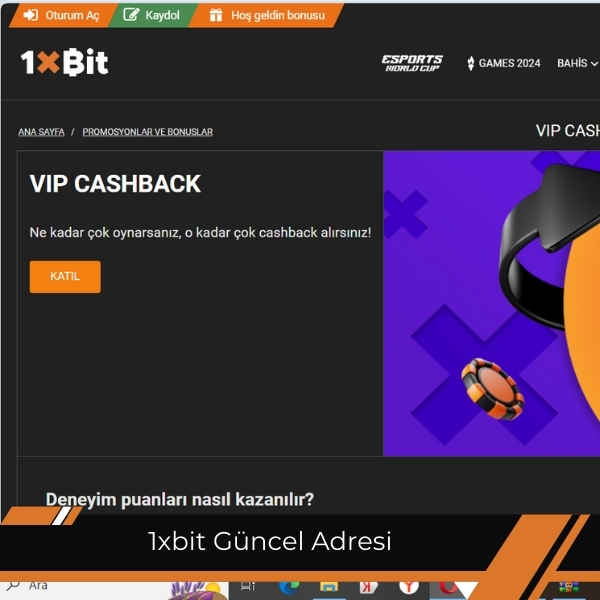This screenshot has width=600, height=600.
Task: Click the gift icon for welcome bonus
Action: coord(216,15)
